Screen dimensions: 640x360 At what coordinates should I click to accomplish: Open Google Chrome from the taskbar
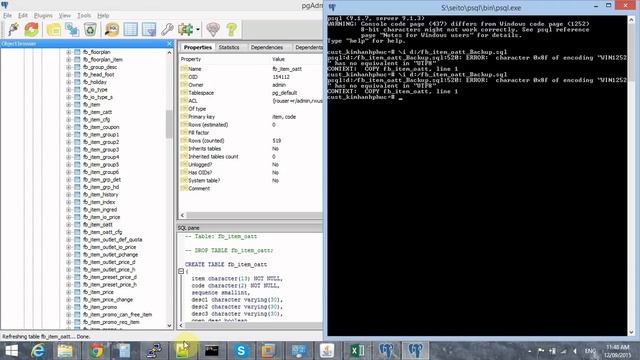click(x=96, y=351)
